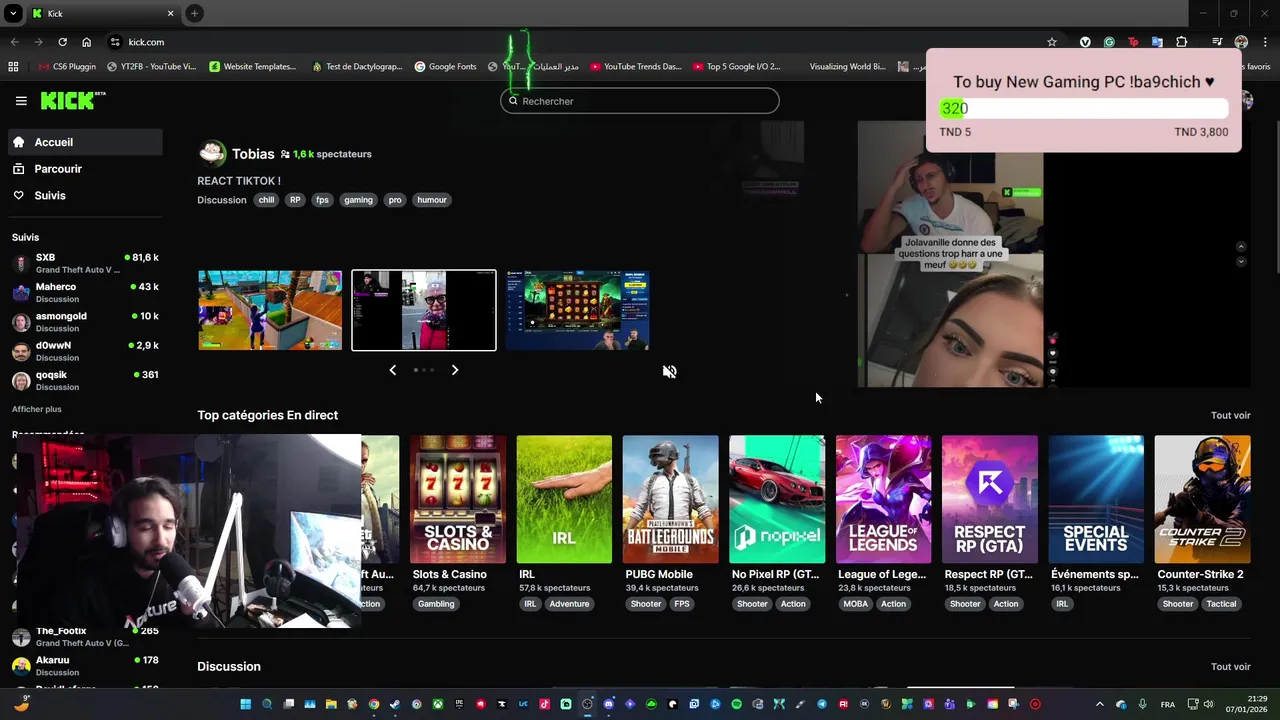The height and width of the screenshot is (720, 1280).
Task: Go to next carousel slide
Action: click(455, 370)
